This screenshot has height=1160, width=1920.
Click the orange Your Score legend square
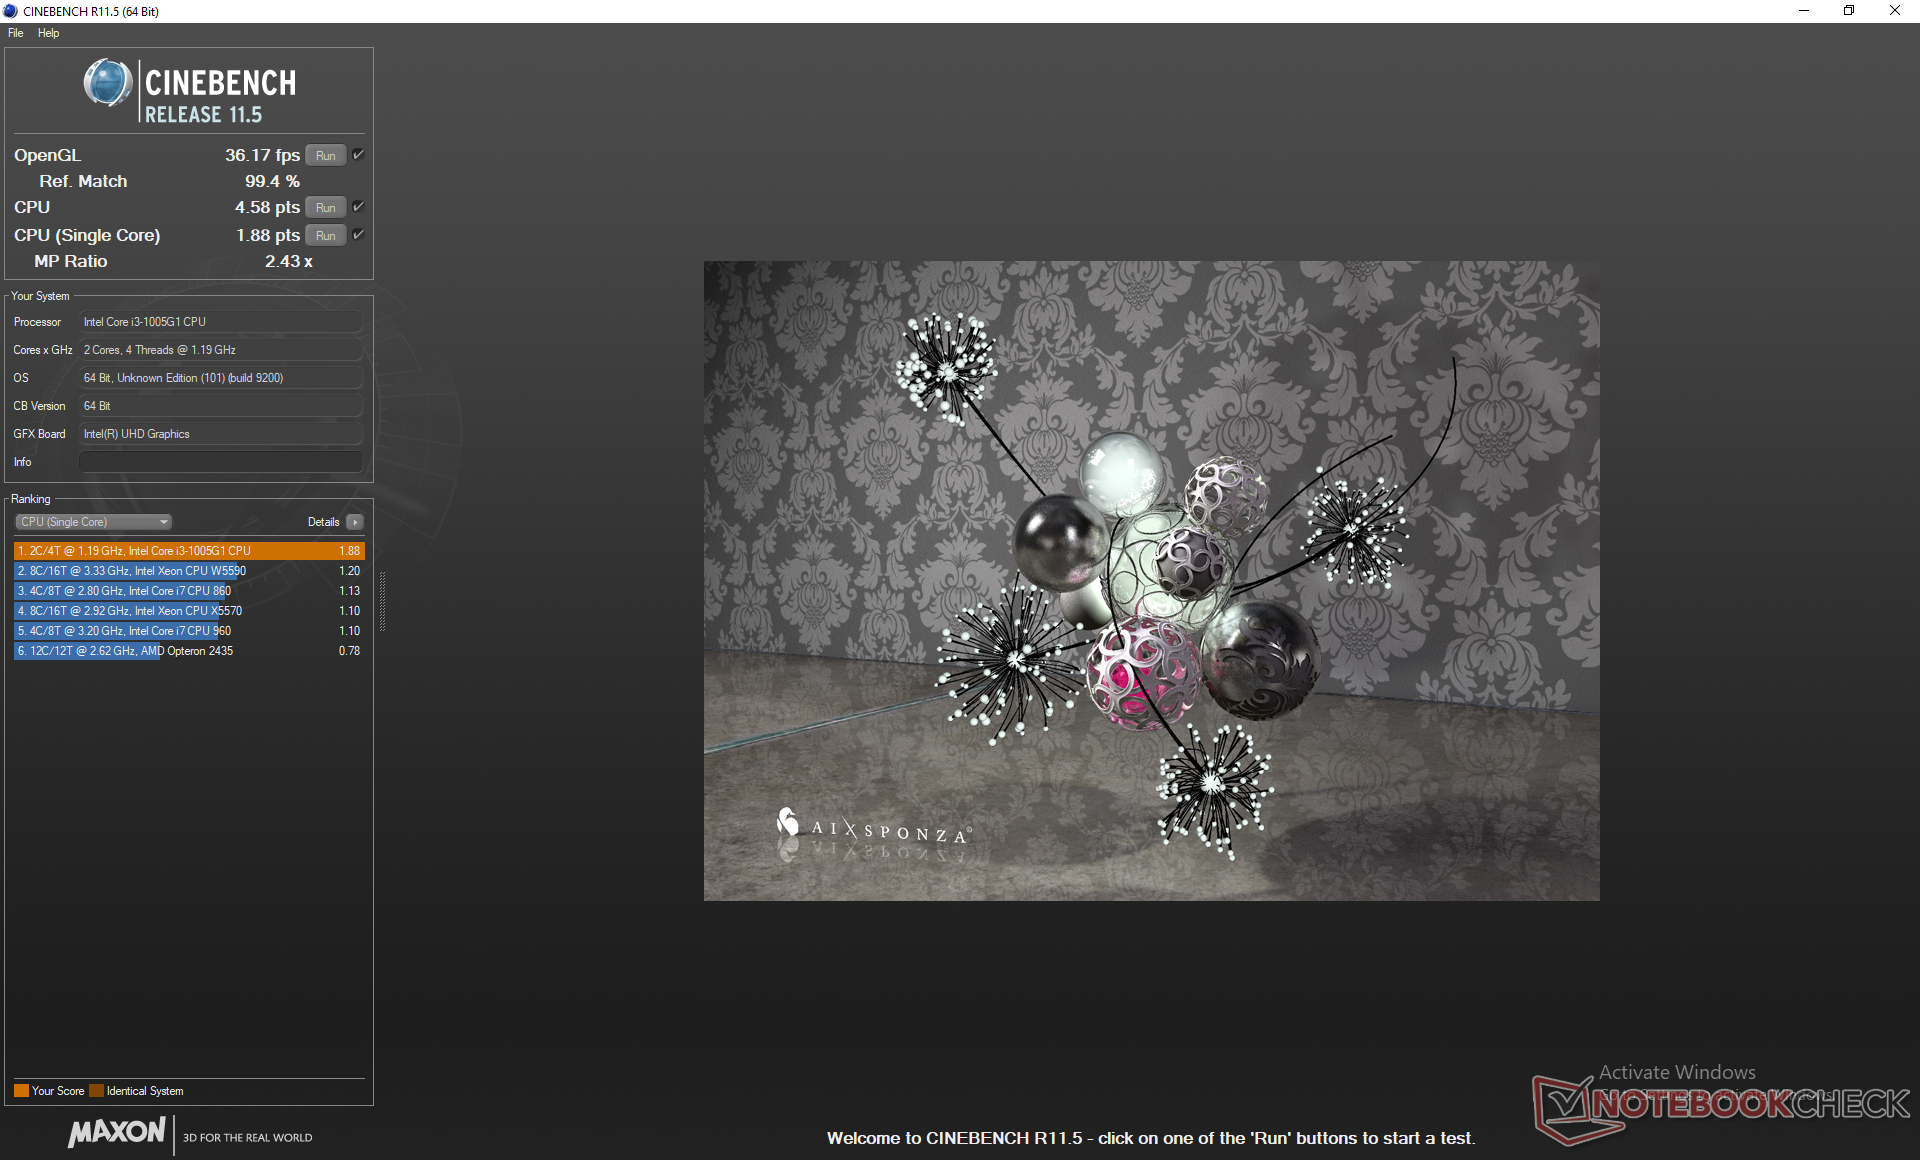(21, 1091)
